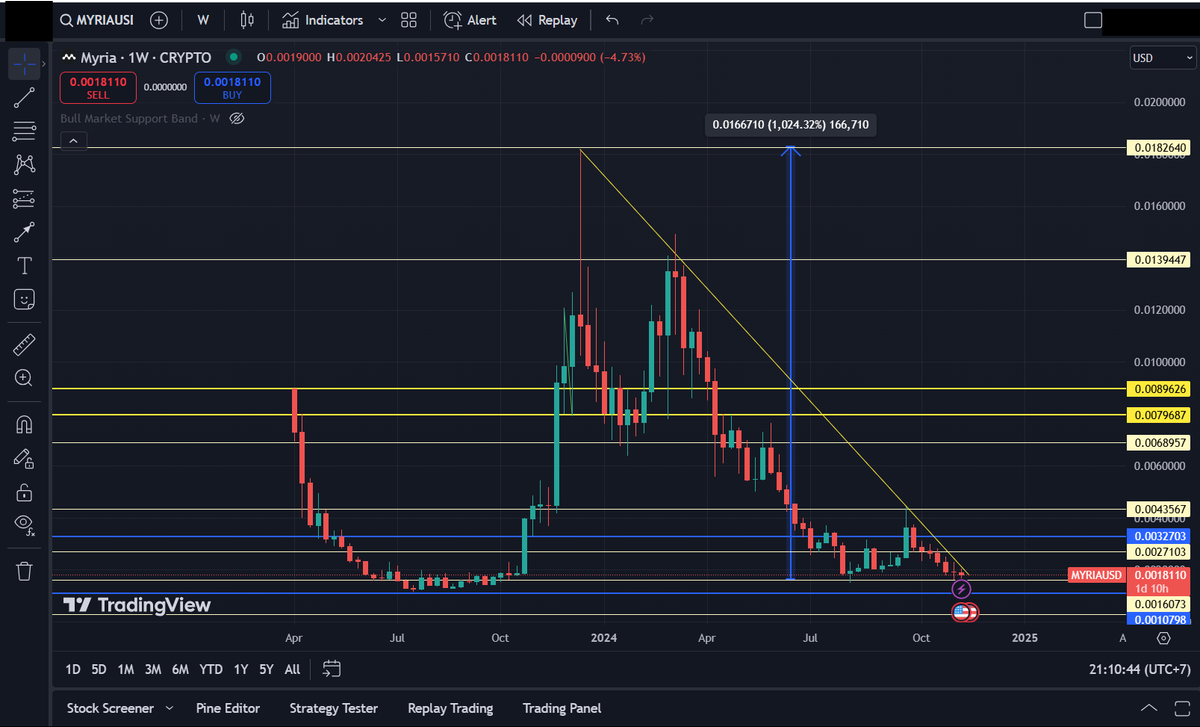
Task: Select the text annotation tool
Action: pos(25,266)
